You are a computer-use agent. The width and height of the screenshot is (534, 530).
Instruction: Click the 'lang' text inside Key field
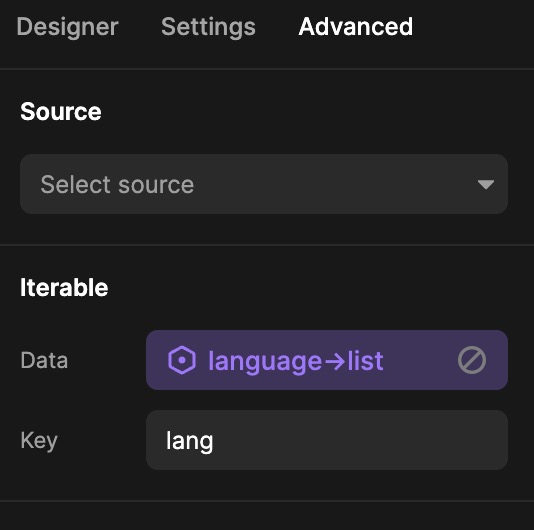point(189,441)
